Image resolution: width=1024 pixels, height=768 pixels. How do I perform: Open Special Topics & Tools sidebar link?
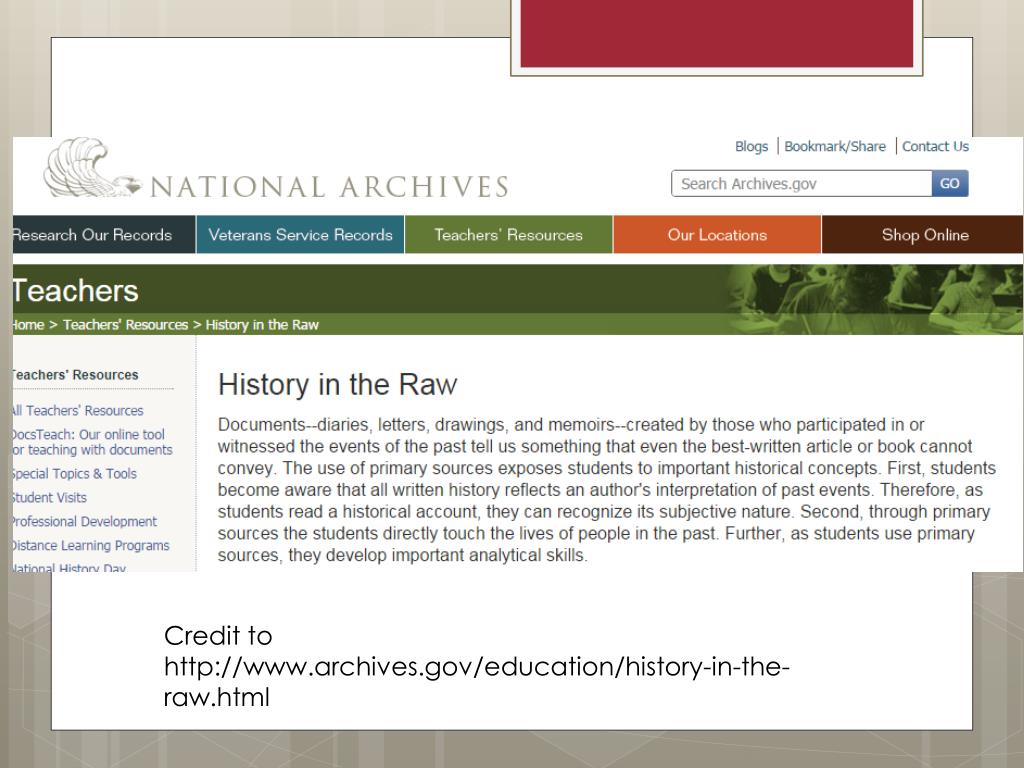74,473
